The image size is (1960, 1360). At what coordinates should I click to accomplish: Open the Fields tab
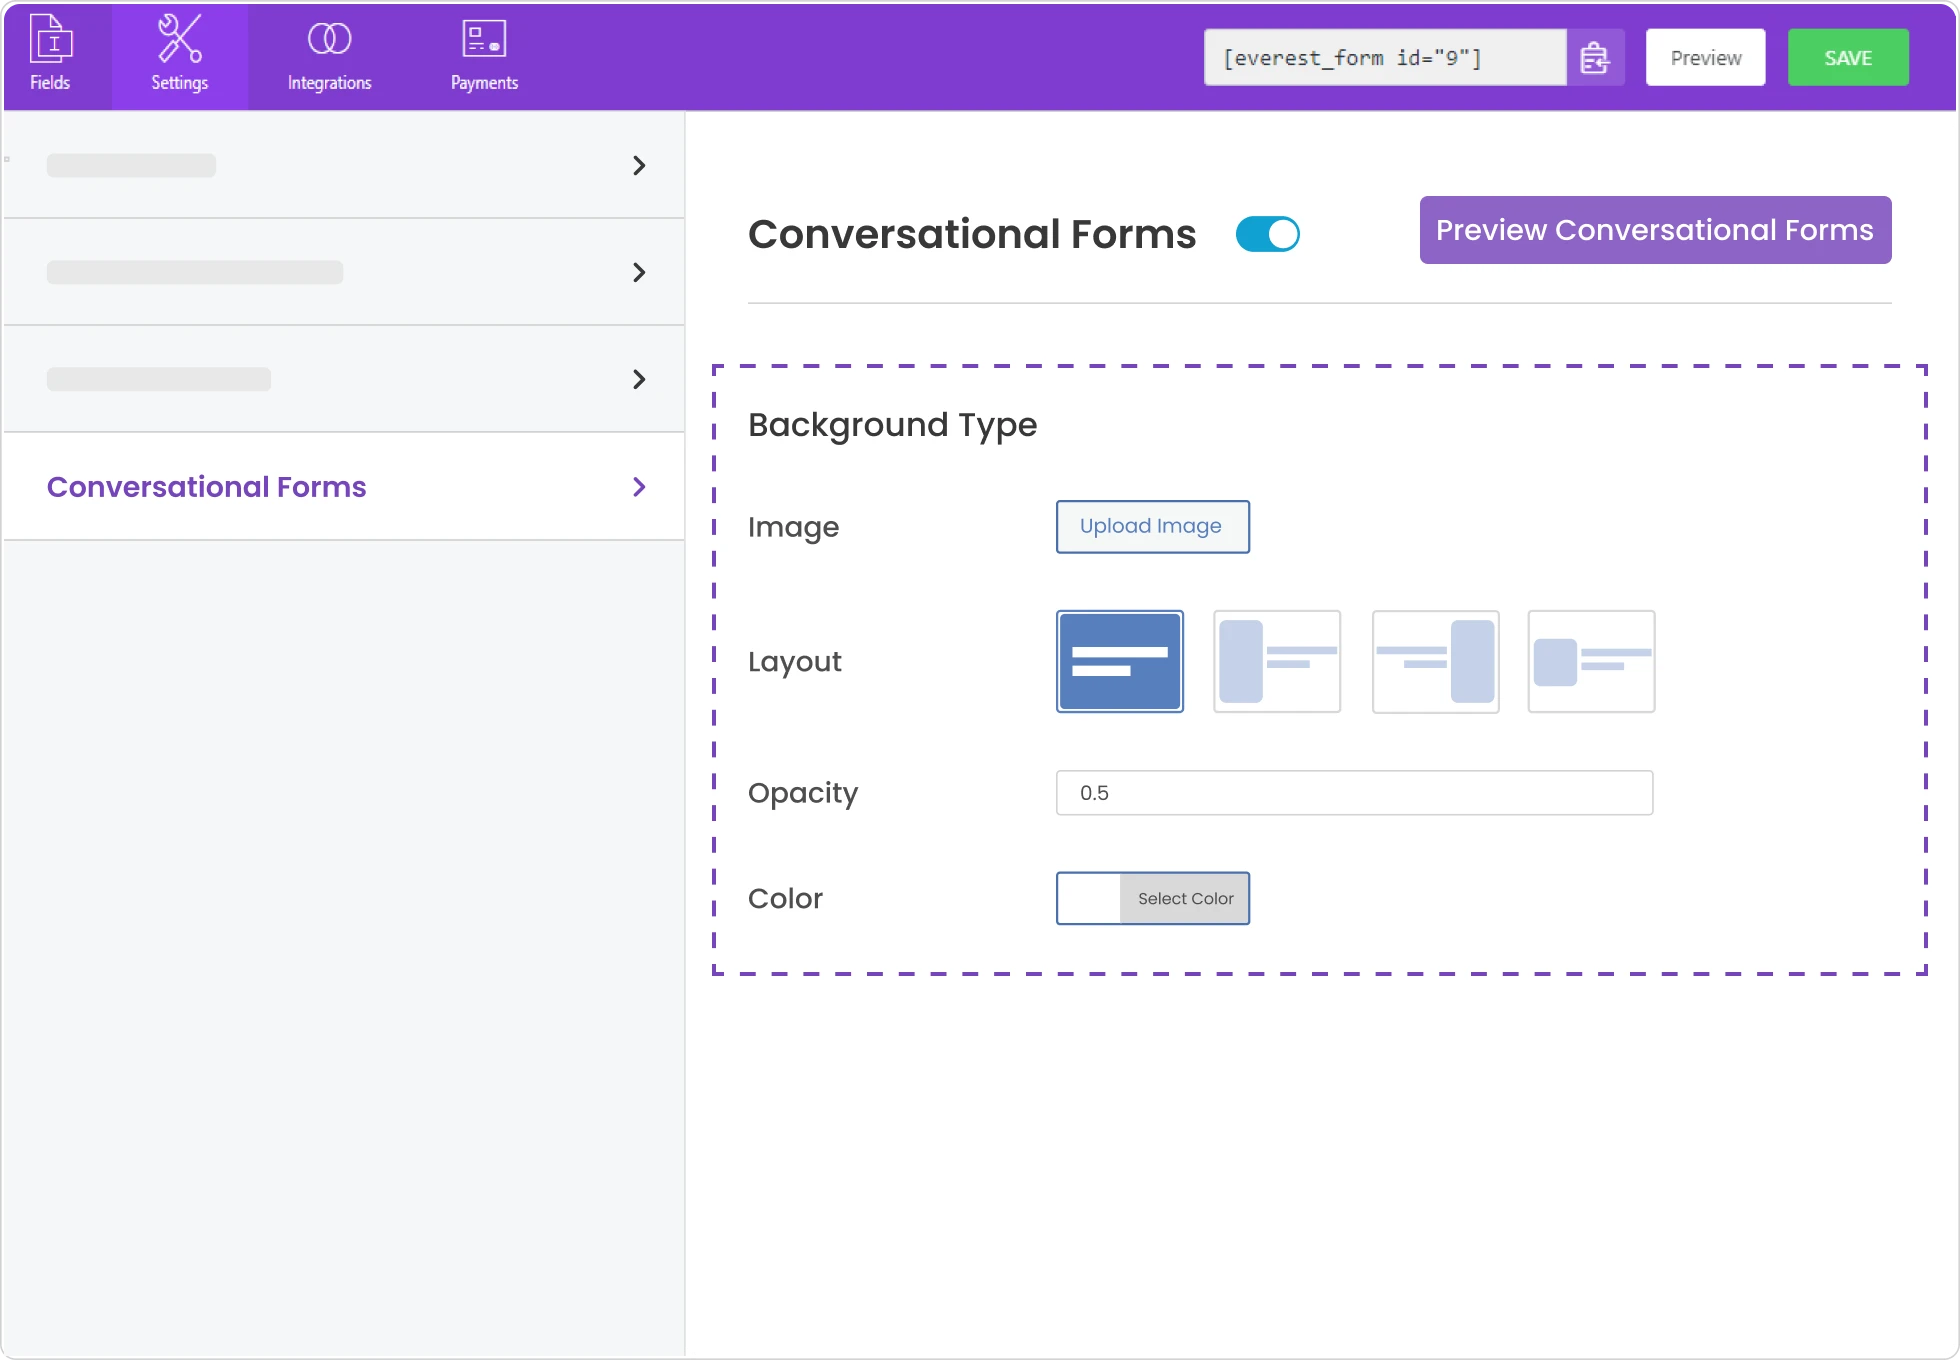pos(51,55)
